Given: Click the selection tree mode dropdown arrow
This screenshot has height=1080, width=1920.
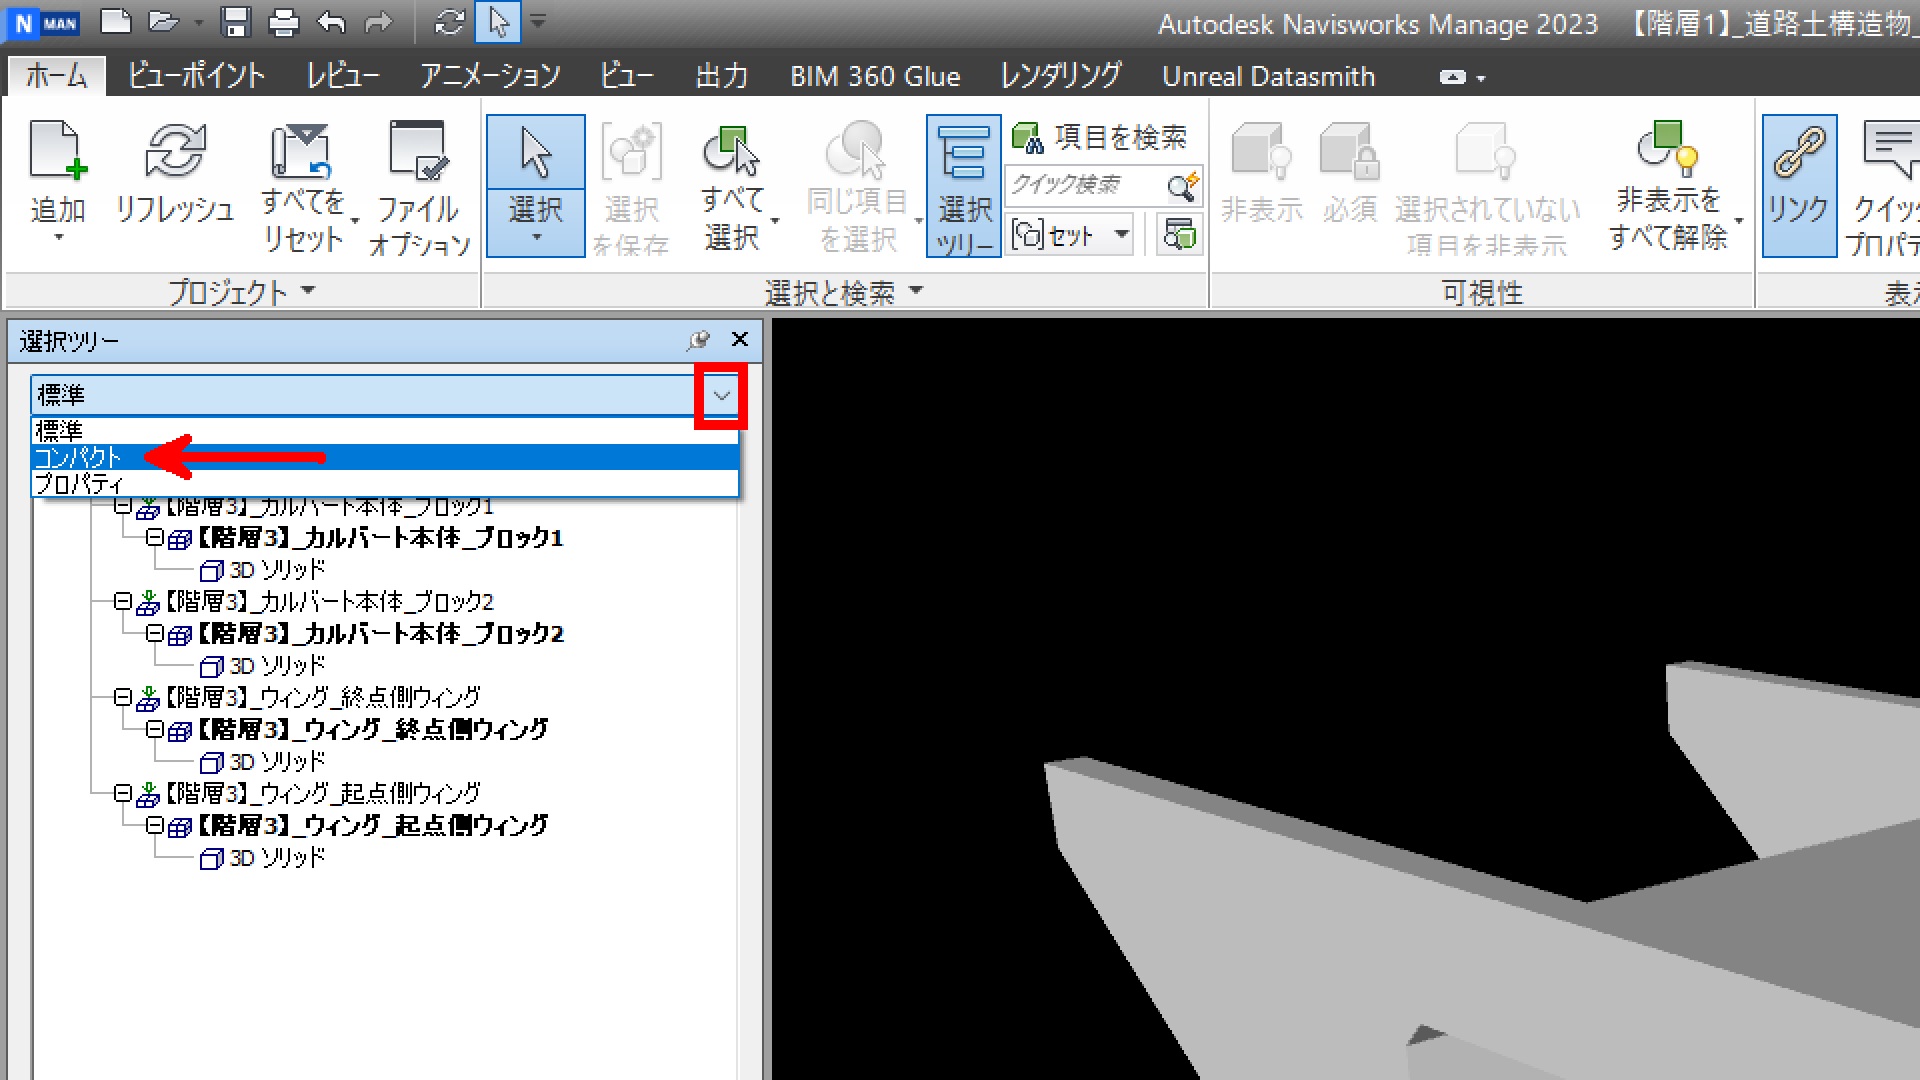Looking at the screenshot, I should click(721, 396).
